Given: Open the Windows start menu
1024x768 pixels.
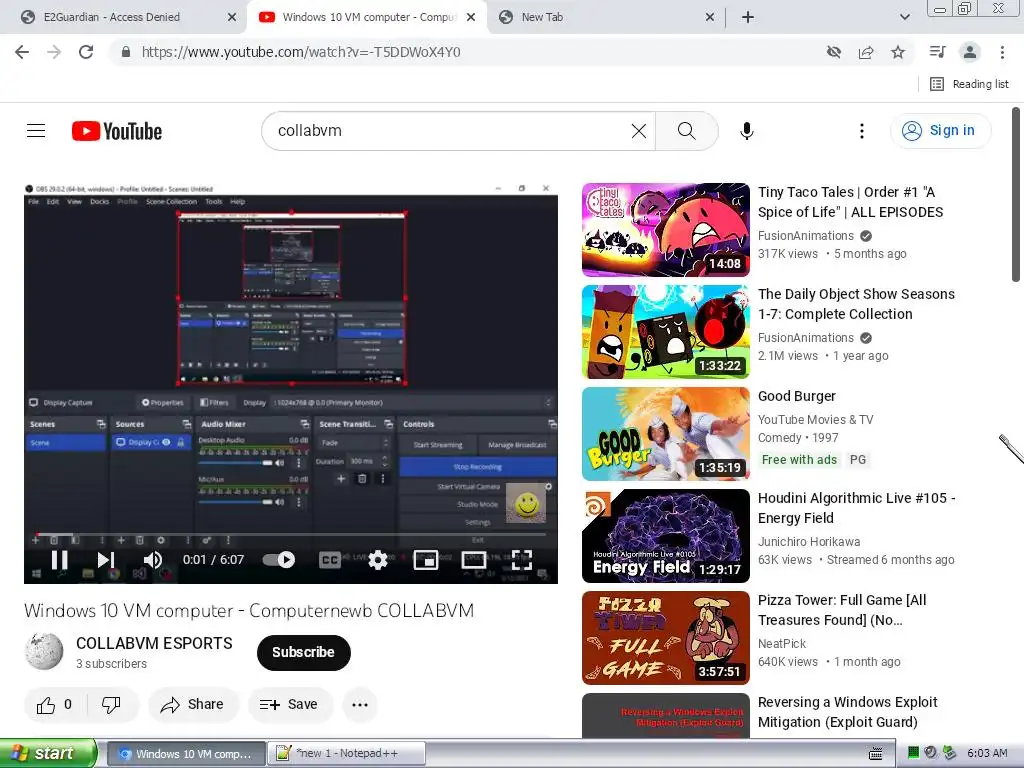Looking at the screenshot, I should tap(48, 753).
